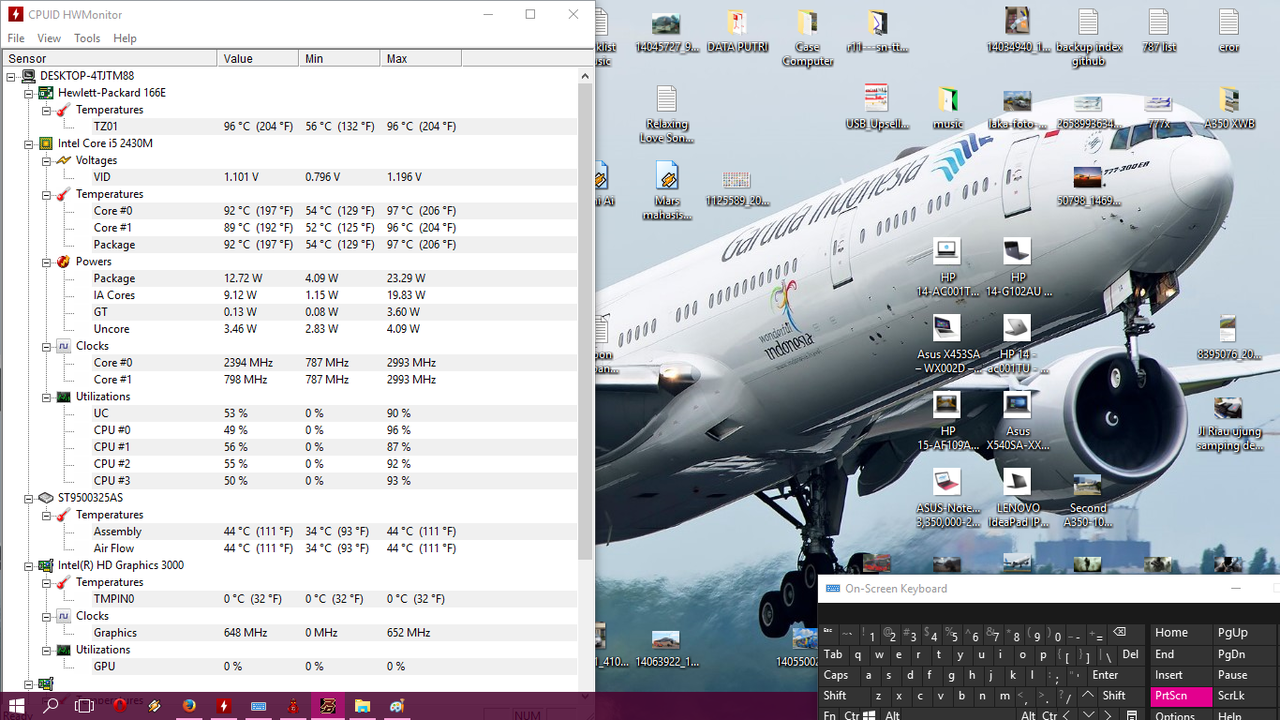Open the backup index github text file
Screen dimensions: 1280x720
[1089, 38]
